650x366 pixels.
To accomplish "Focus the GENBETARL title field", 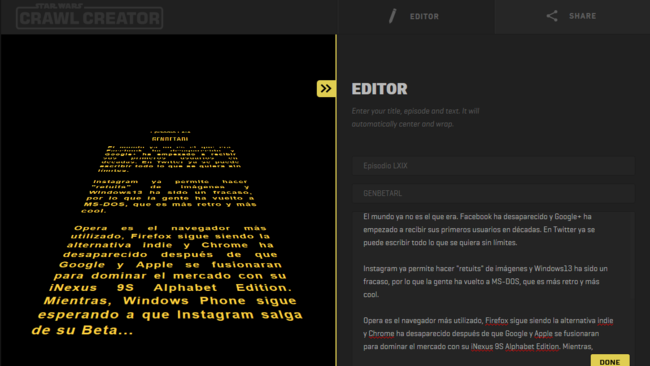I will (x=493, y=194).
